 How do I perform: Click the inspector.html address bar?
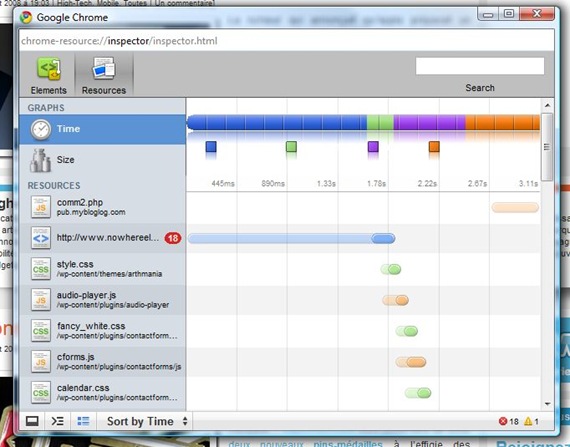coord(286,41)
